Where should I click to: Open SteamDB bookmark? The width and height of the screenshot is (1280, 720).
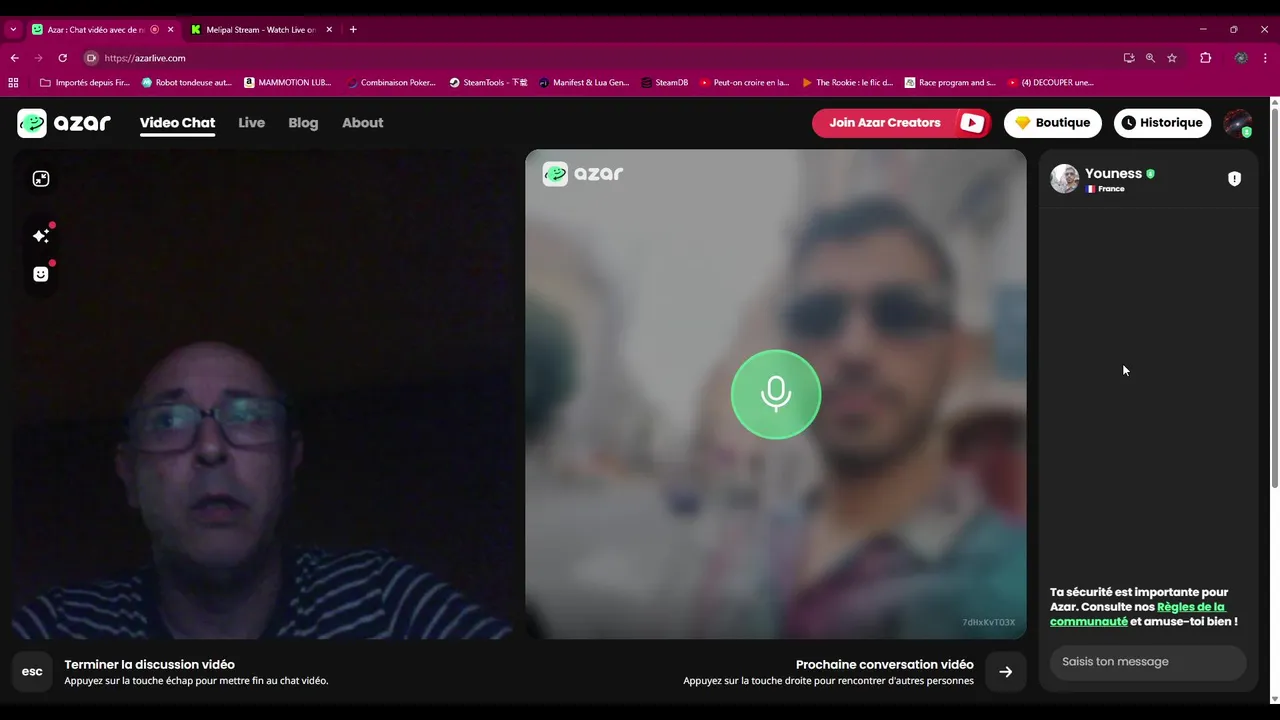point(665,83)
